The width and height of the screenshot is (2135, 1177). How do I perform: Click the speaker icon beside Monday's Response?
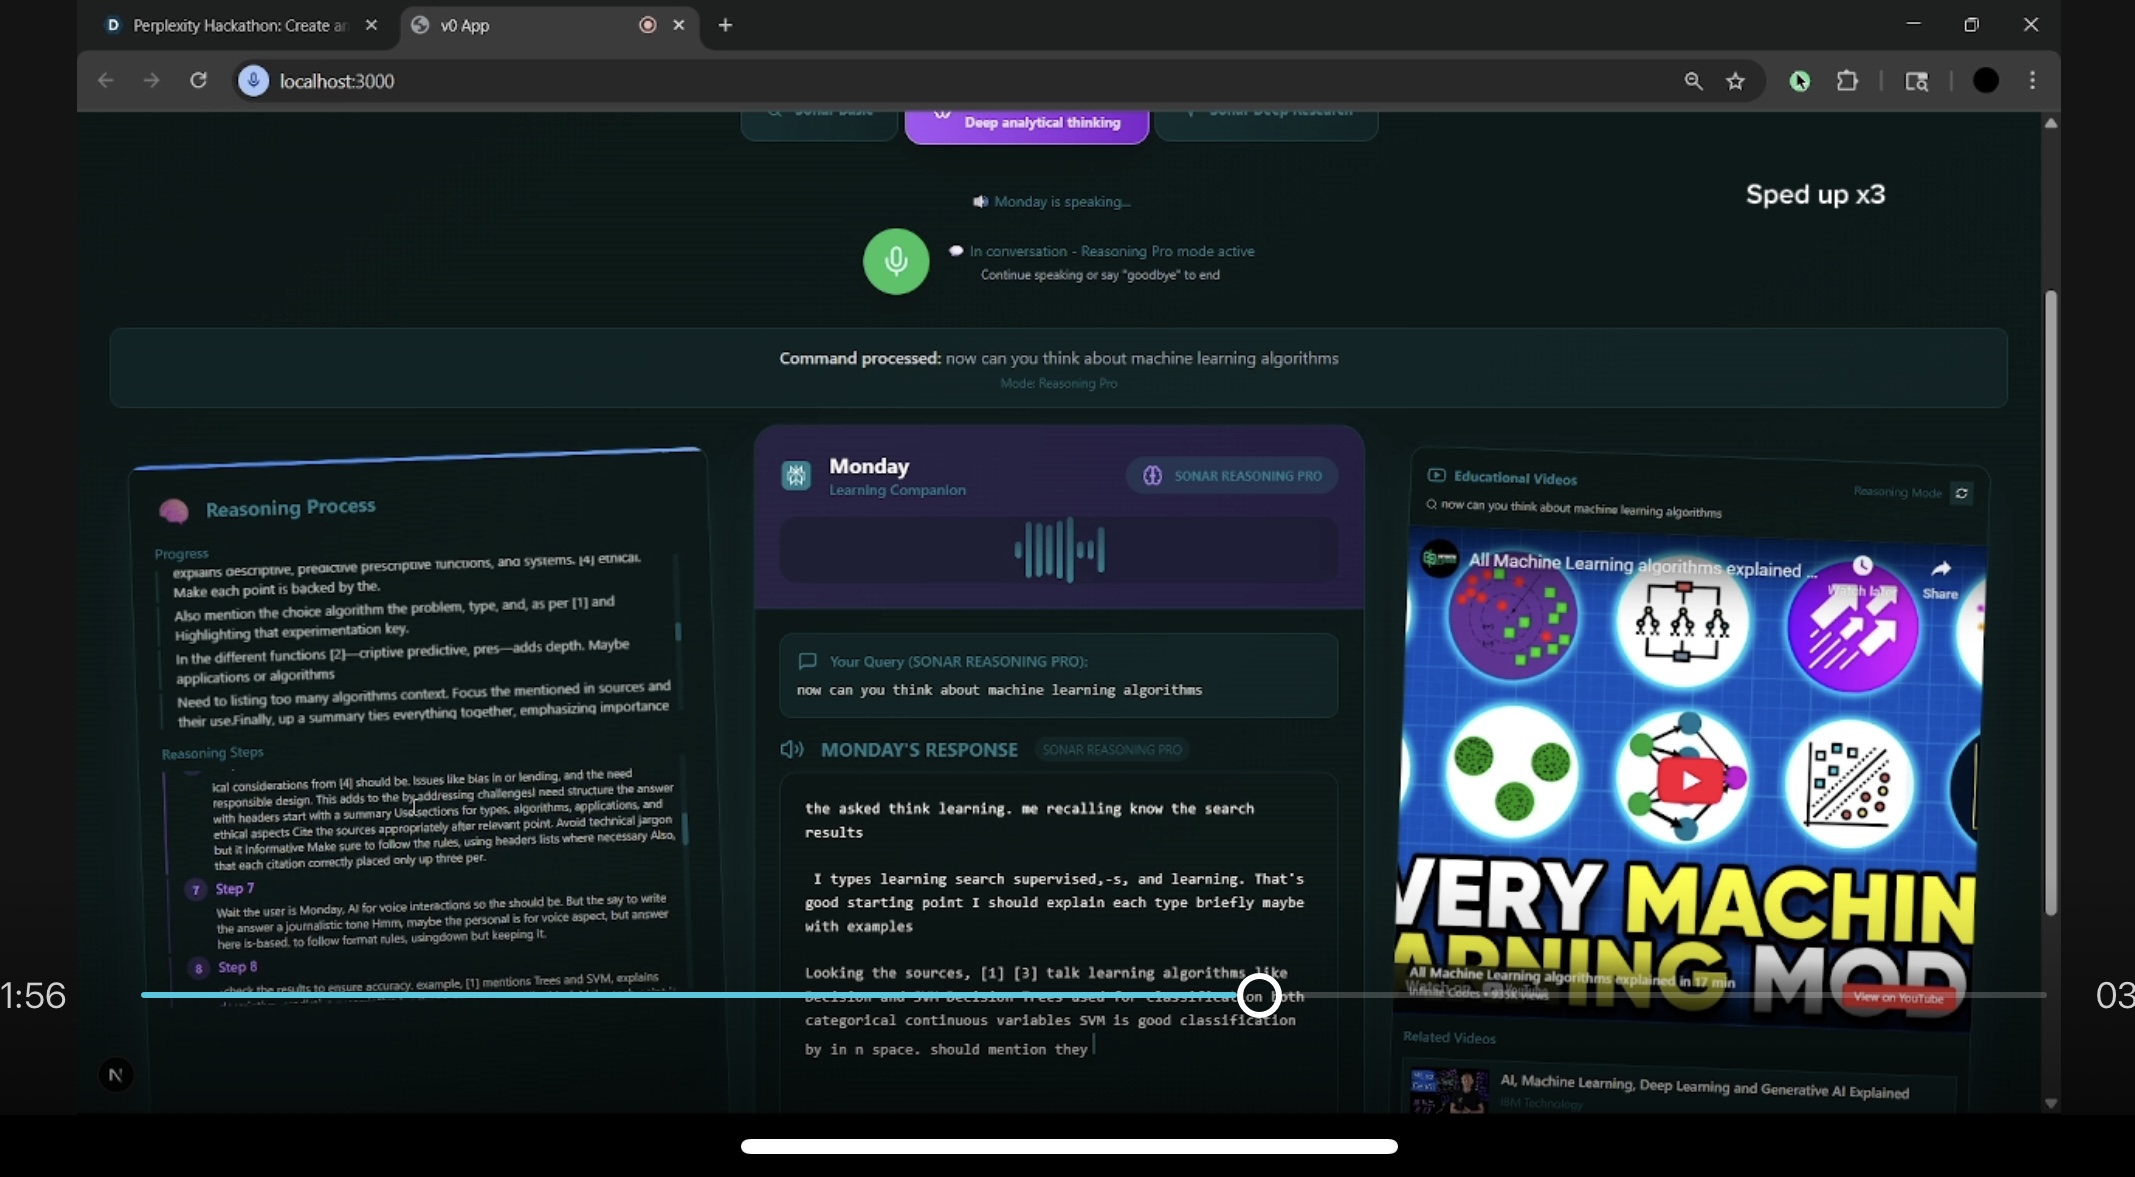click(x=792, y=750)
